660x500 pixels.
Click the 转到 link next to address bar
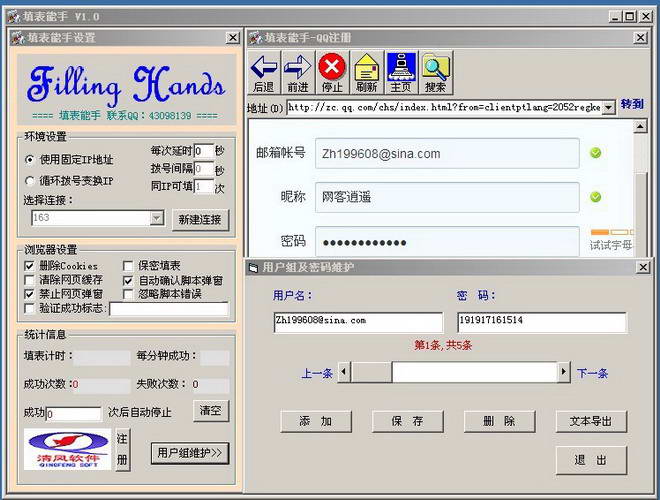pyautogui.click(x=632, y=104)
